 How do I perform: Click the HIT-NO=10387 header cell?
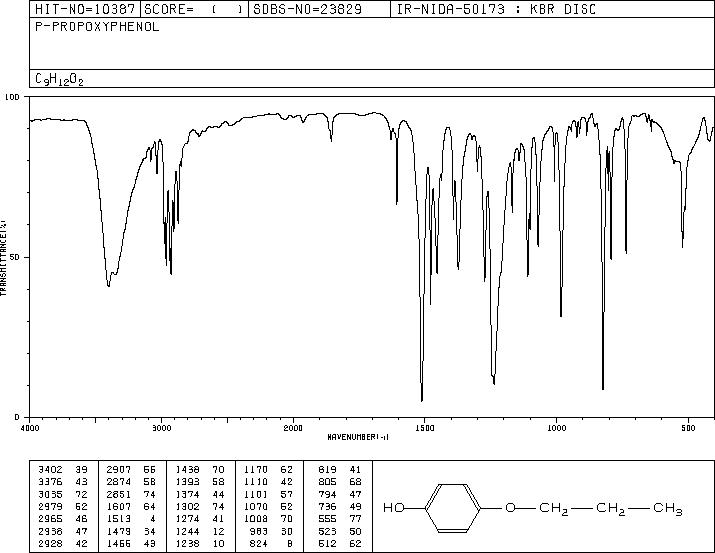click(x=85, y=9)
